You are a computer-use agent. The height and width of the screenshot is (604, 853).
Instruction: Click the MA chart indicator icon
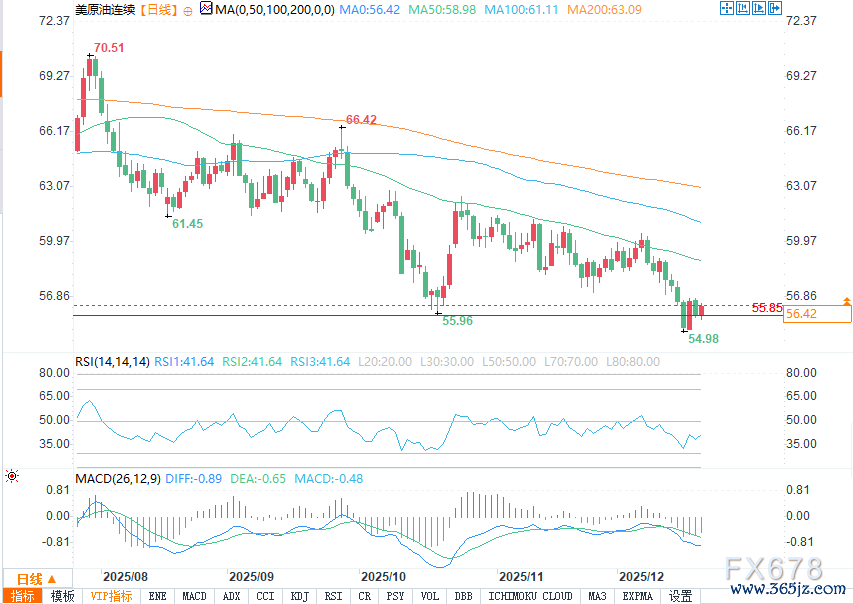(x=206, y=9)
